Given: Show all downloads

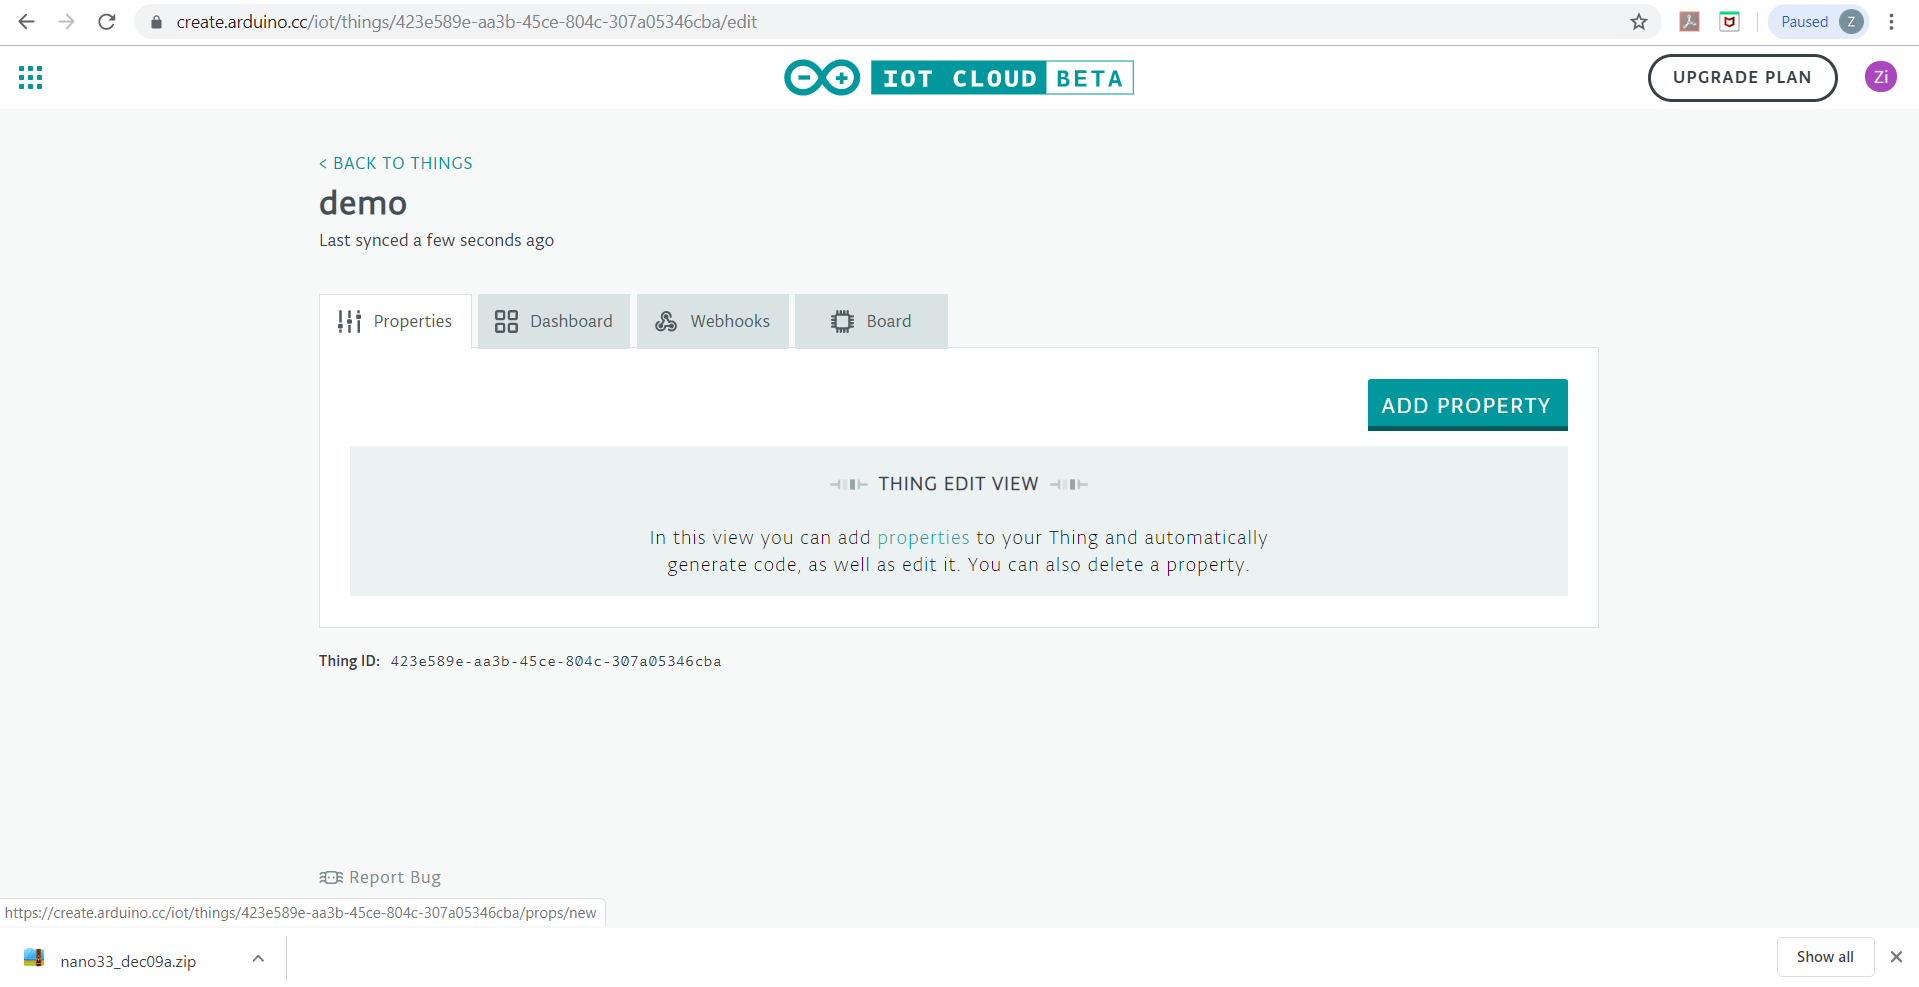Looking at the screenshot, I should tap(1825, 957).
